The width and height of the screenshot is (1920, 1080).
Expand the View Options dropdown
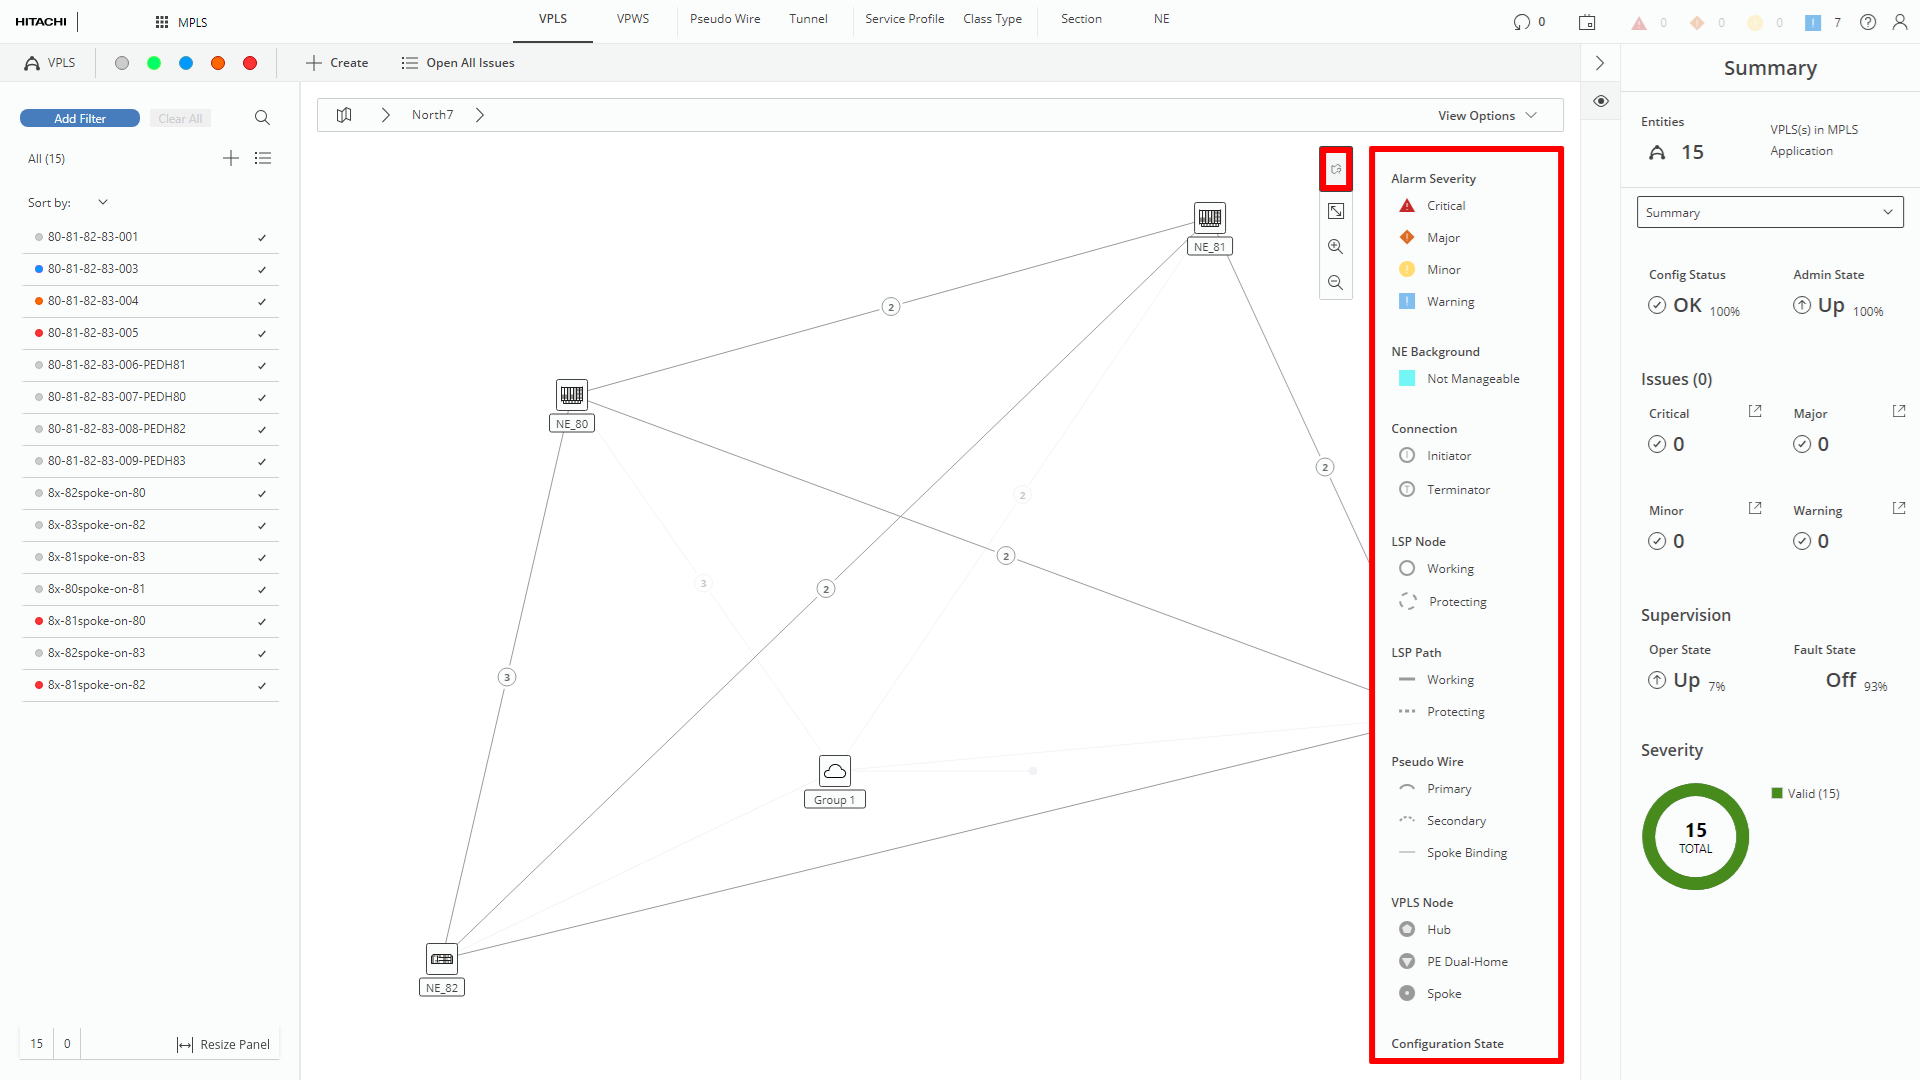(1487, 116)
